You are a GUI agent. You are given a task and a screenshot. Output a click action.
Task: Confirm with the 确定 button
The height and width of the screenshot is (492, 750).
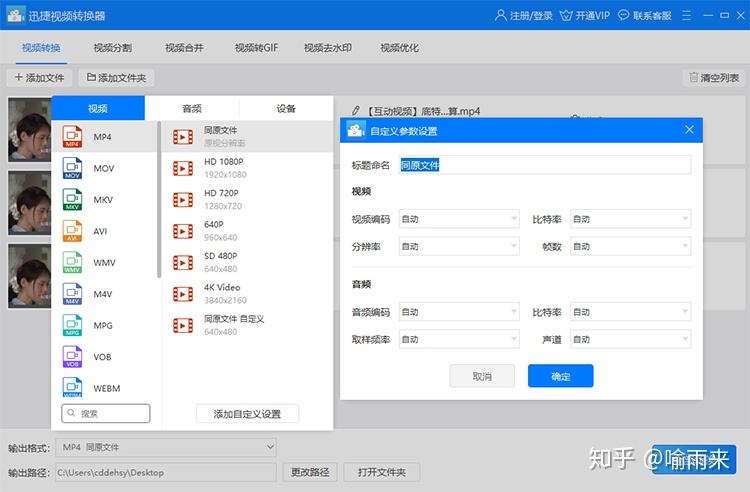pyautogui.click(x=561, y=376)
